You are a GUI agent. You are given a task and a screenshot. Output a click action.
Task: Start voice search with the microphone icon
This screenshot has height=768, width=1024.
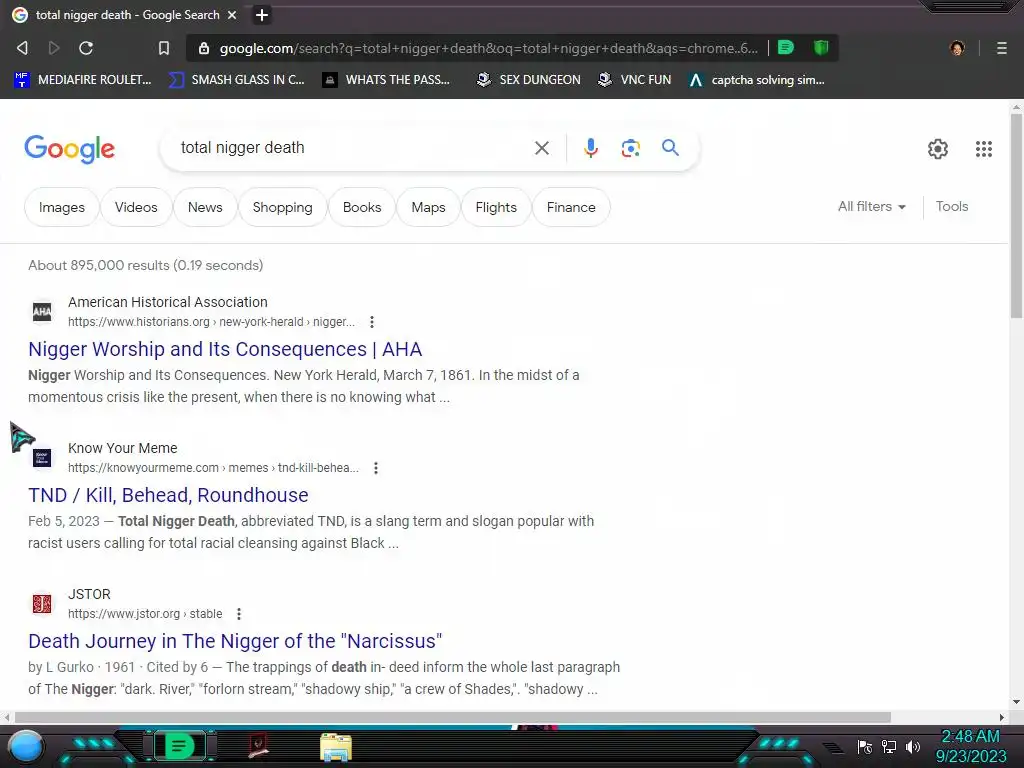(590, 148)
